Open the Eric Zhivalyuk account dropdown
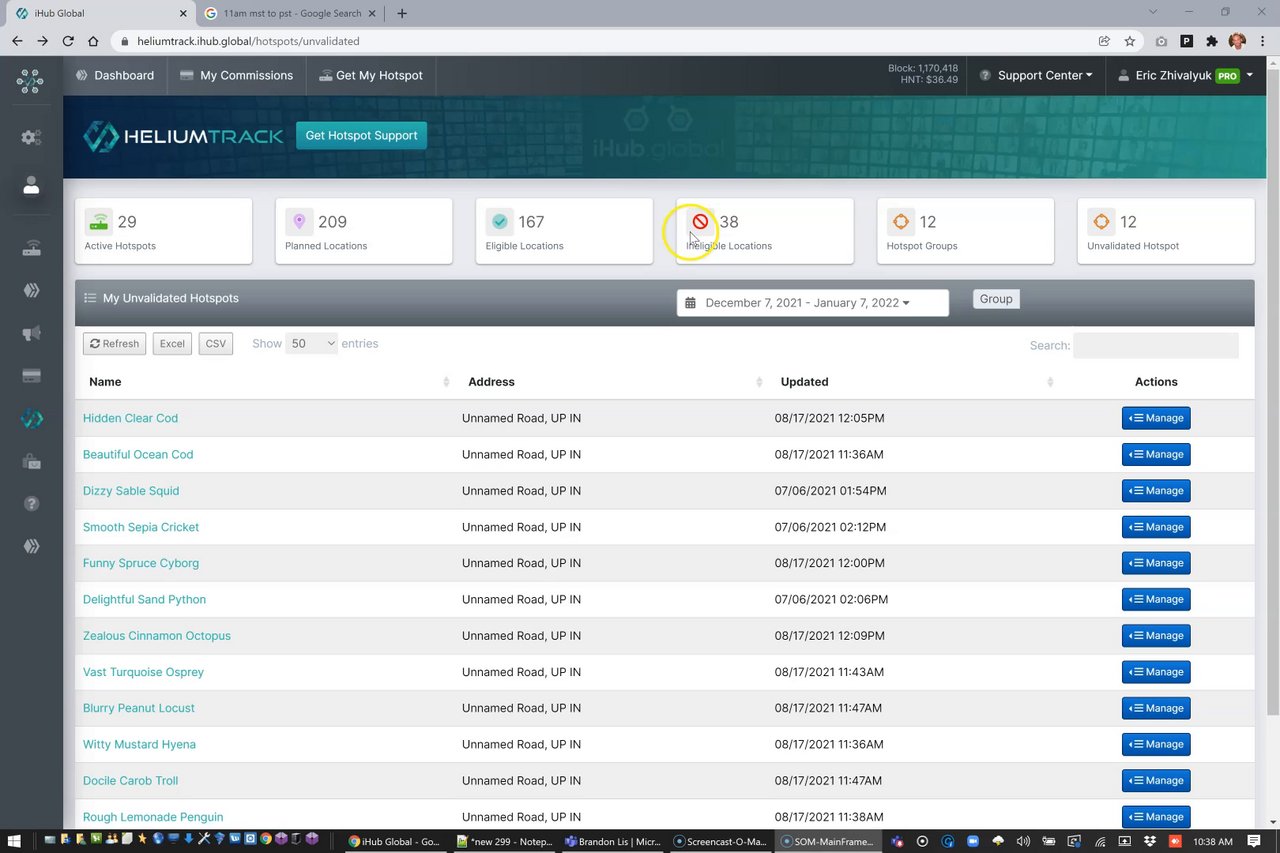This screenshot has height=853, width=1280. click(x=1185, y=75)
